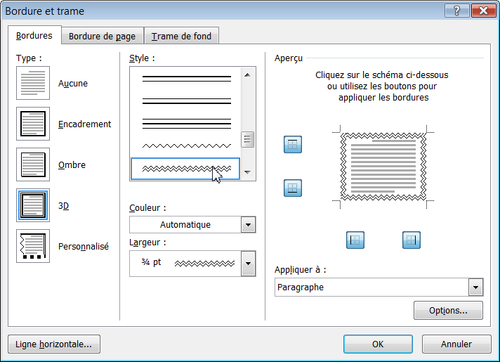Open the Trame de fond tab

[x=181, y=36]
